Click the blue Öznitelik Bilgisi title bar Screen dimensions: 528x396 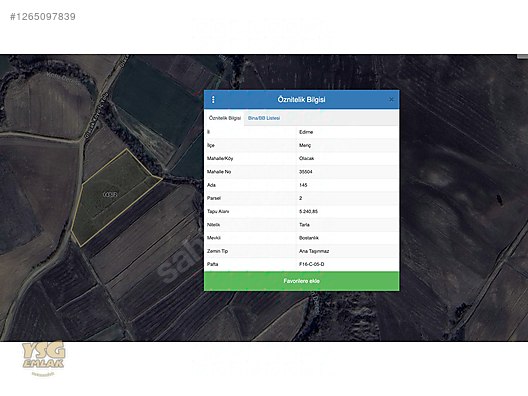pos(302,100)
